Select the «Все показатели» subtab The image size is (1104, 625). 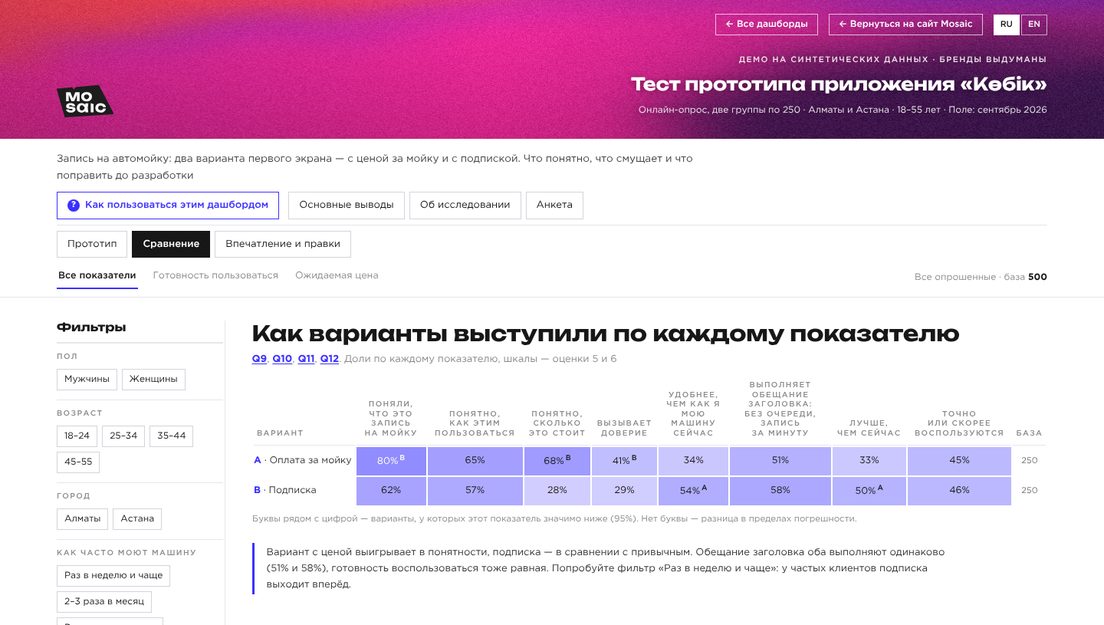click(x=96, y=276)
